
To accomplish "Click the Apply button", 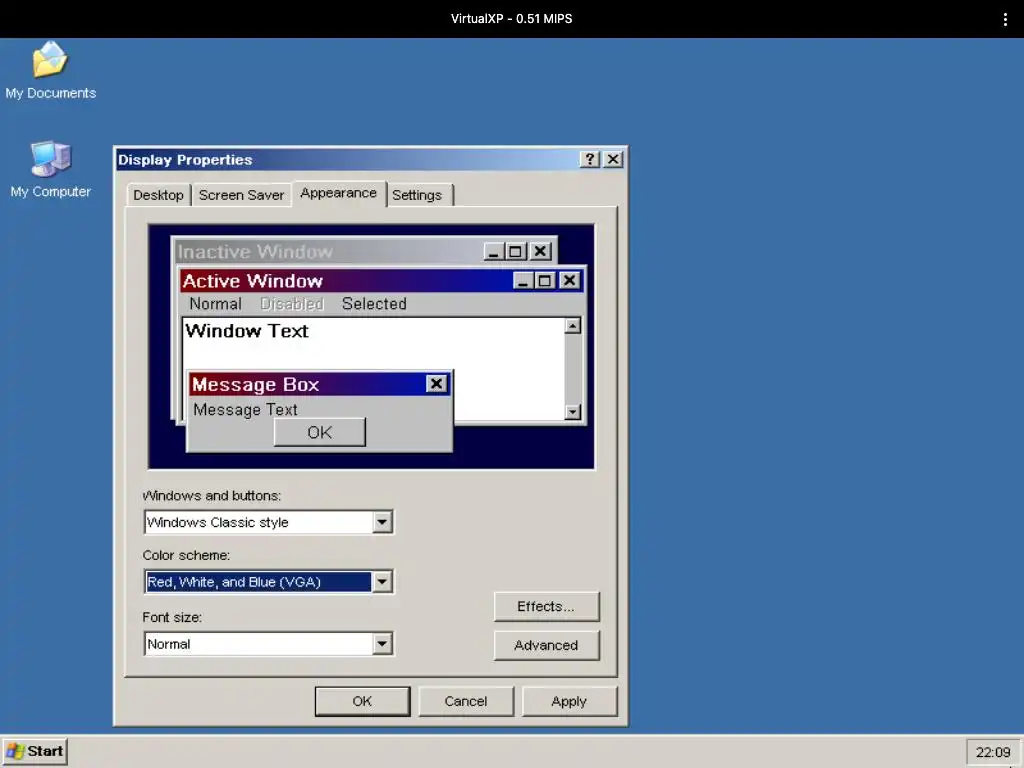I will point(569,701).
